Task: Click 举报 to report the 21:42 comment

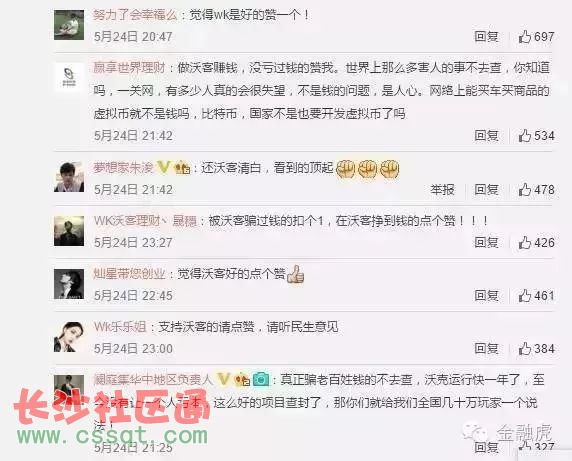Action: (442, 190)
